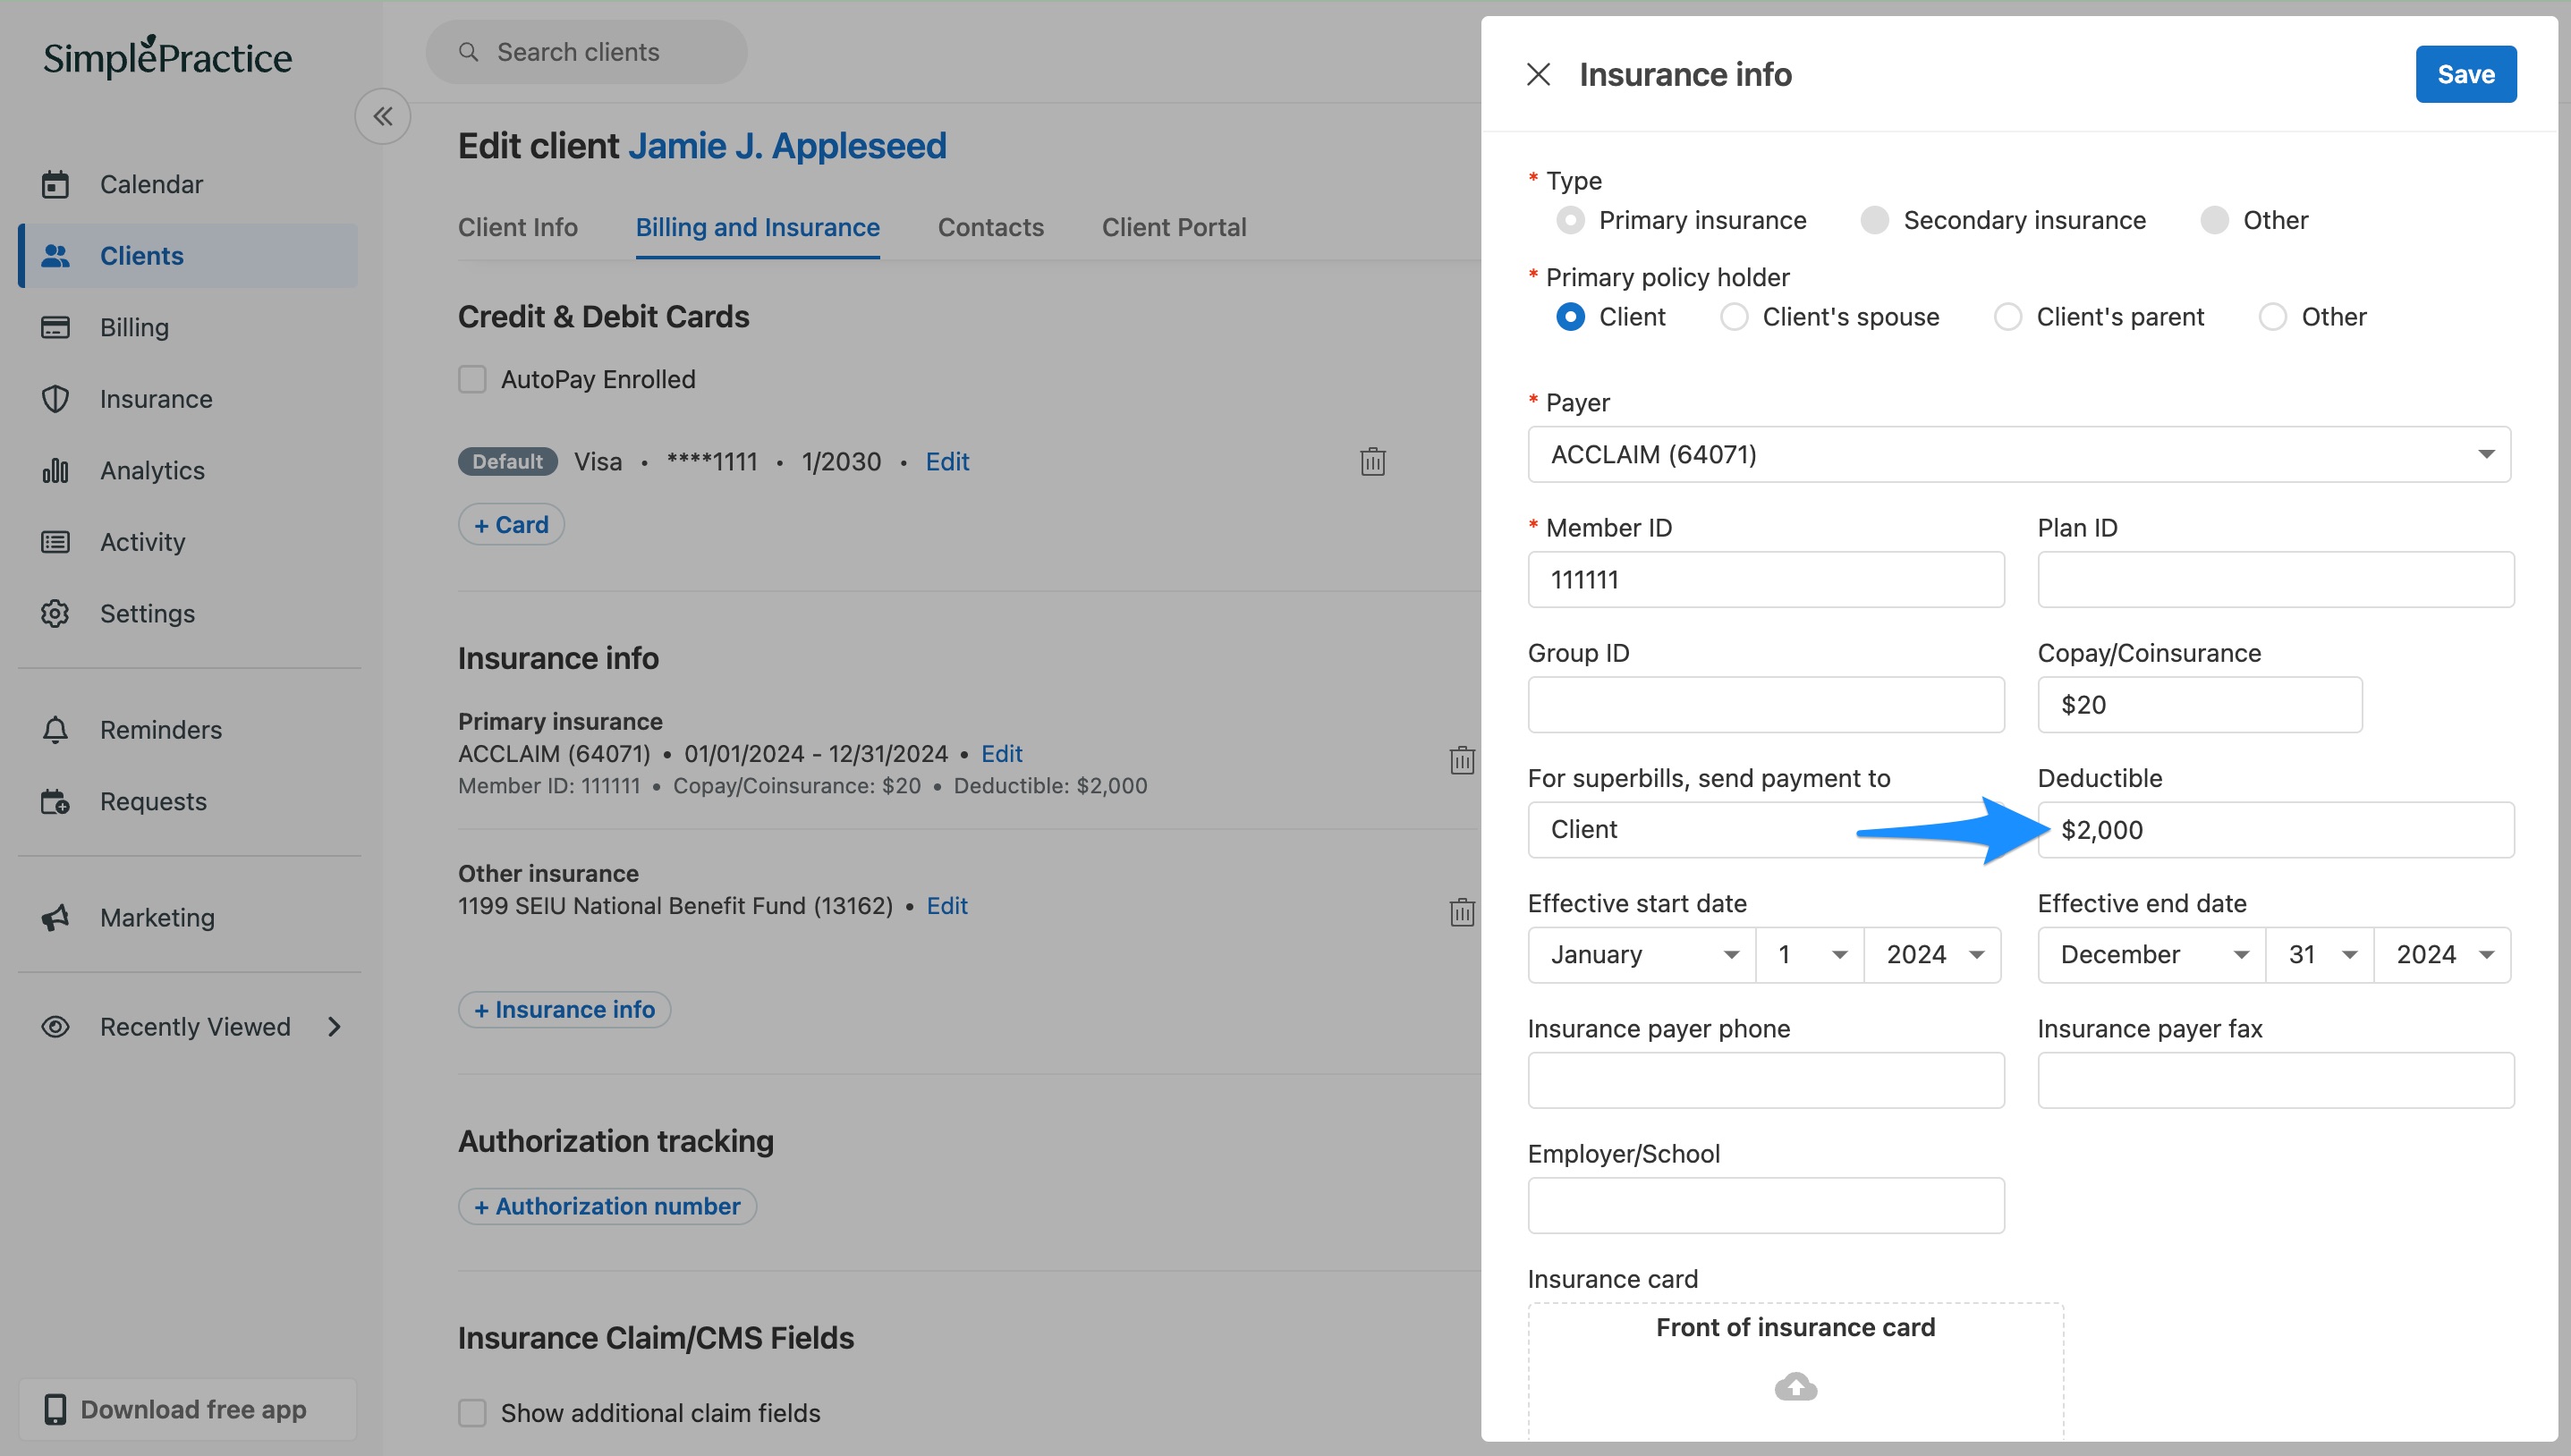Click the Member ID input field
The image size is (2571, 1456).
coord(1766,579)
